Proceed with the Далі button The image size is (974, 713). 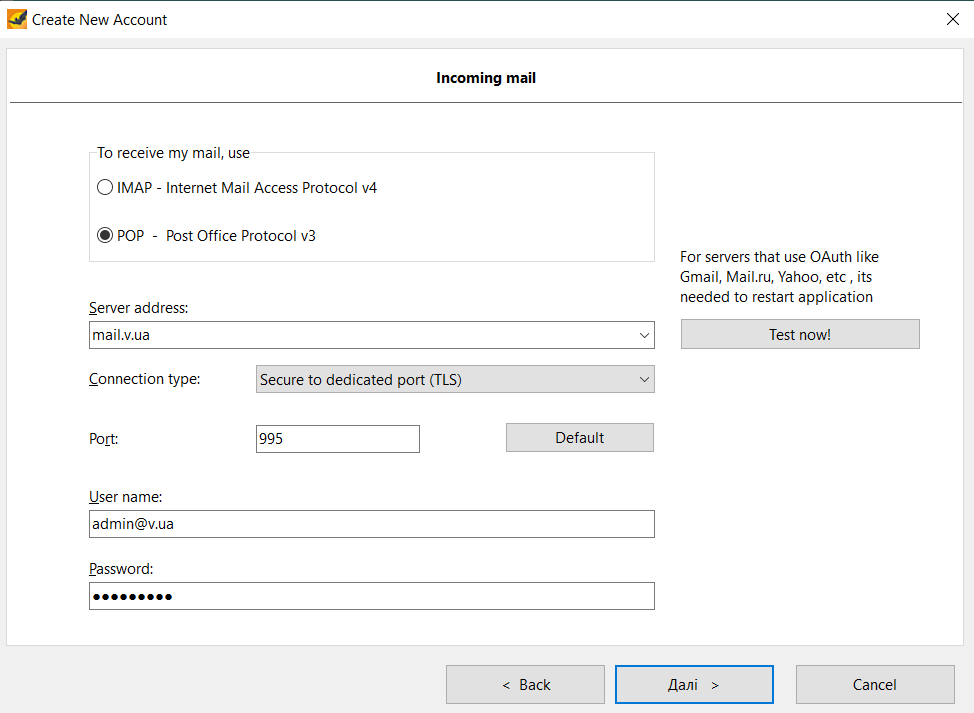pos(694,684)
